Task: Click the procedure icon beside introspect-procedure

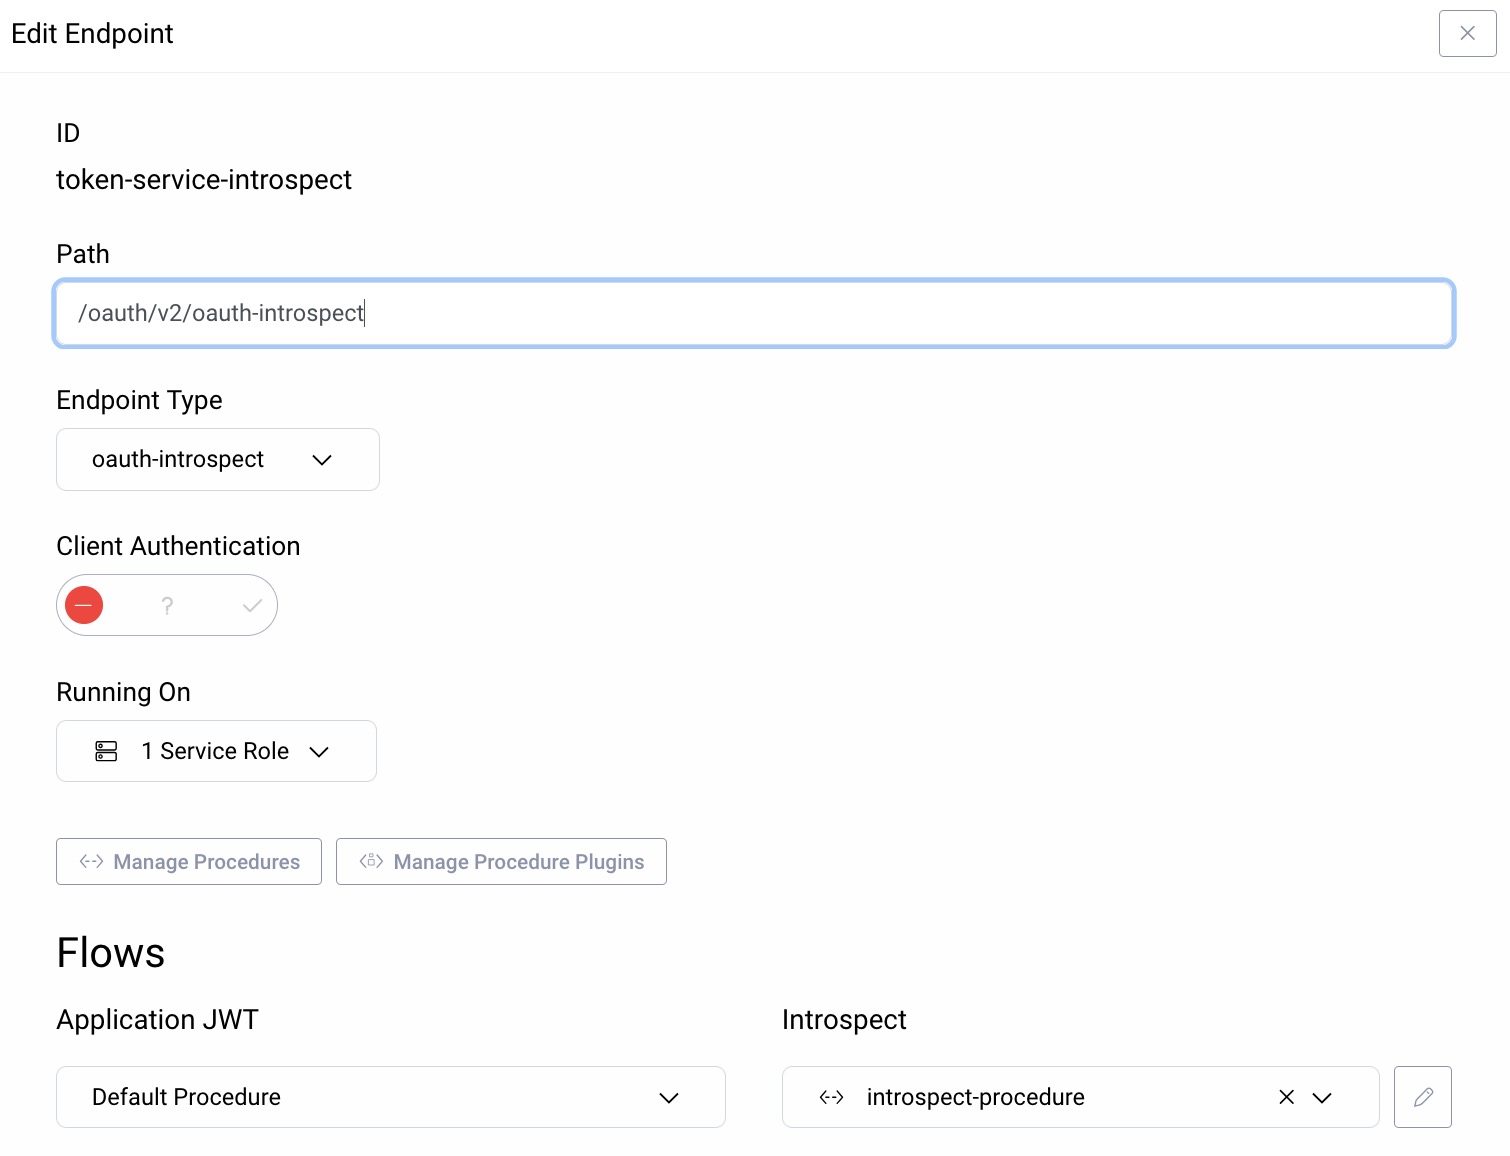Action: click(x=831, y=1097)
